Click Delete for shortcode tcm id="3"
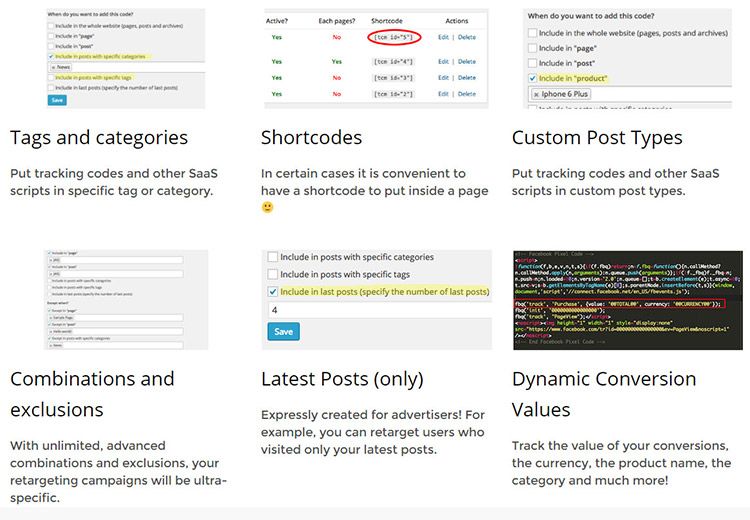This screenshot has width=750, height=520. pos(467,77)
